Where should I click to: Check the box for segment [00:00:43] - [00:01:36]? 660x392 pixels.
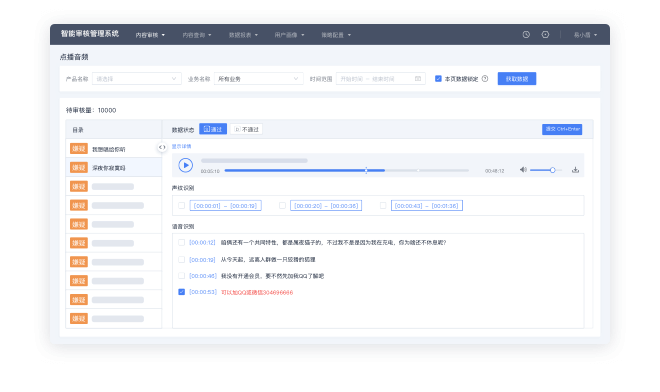(x=383, y=205)
